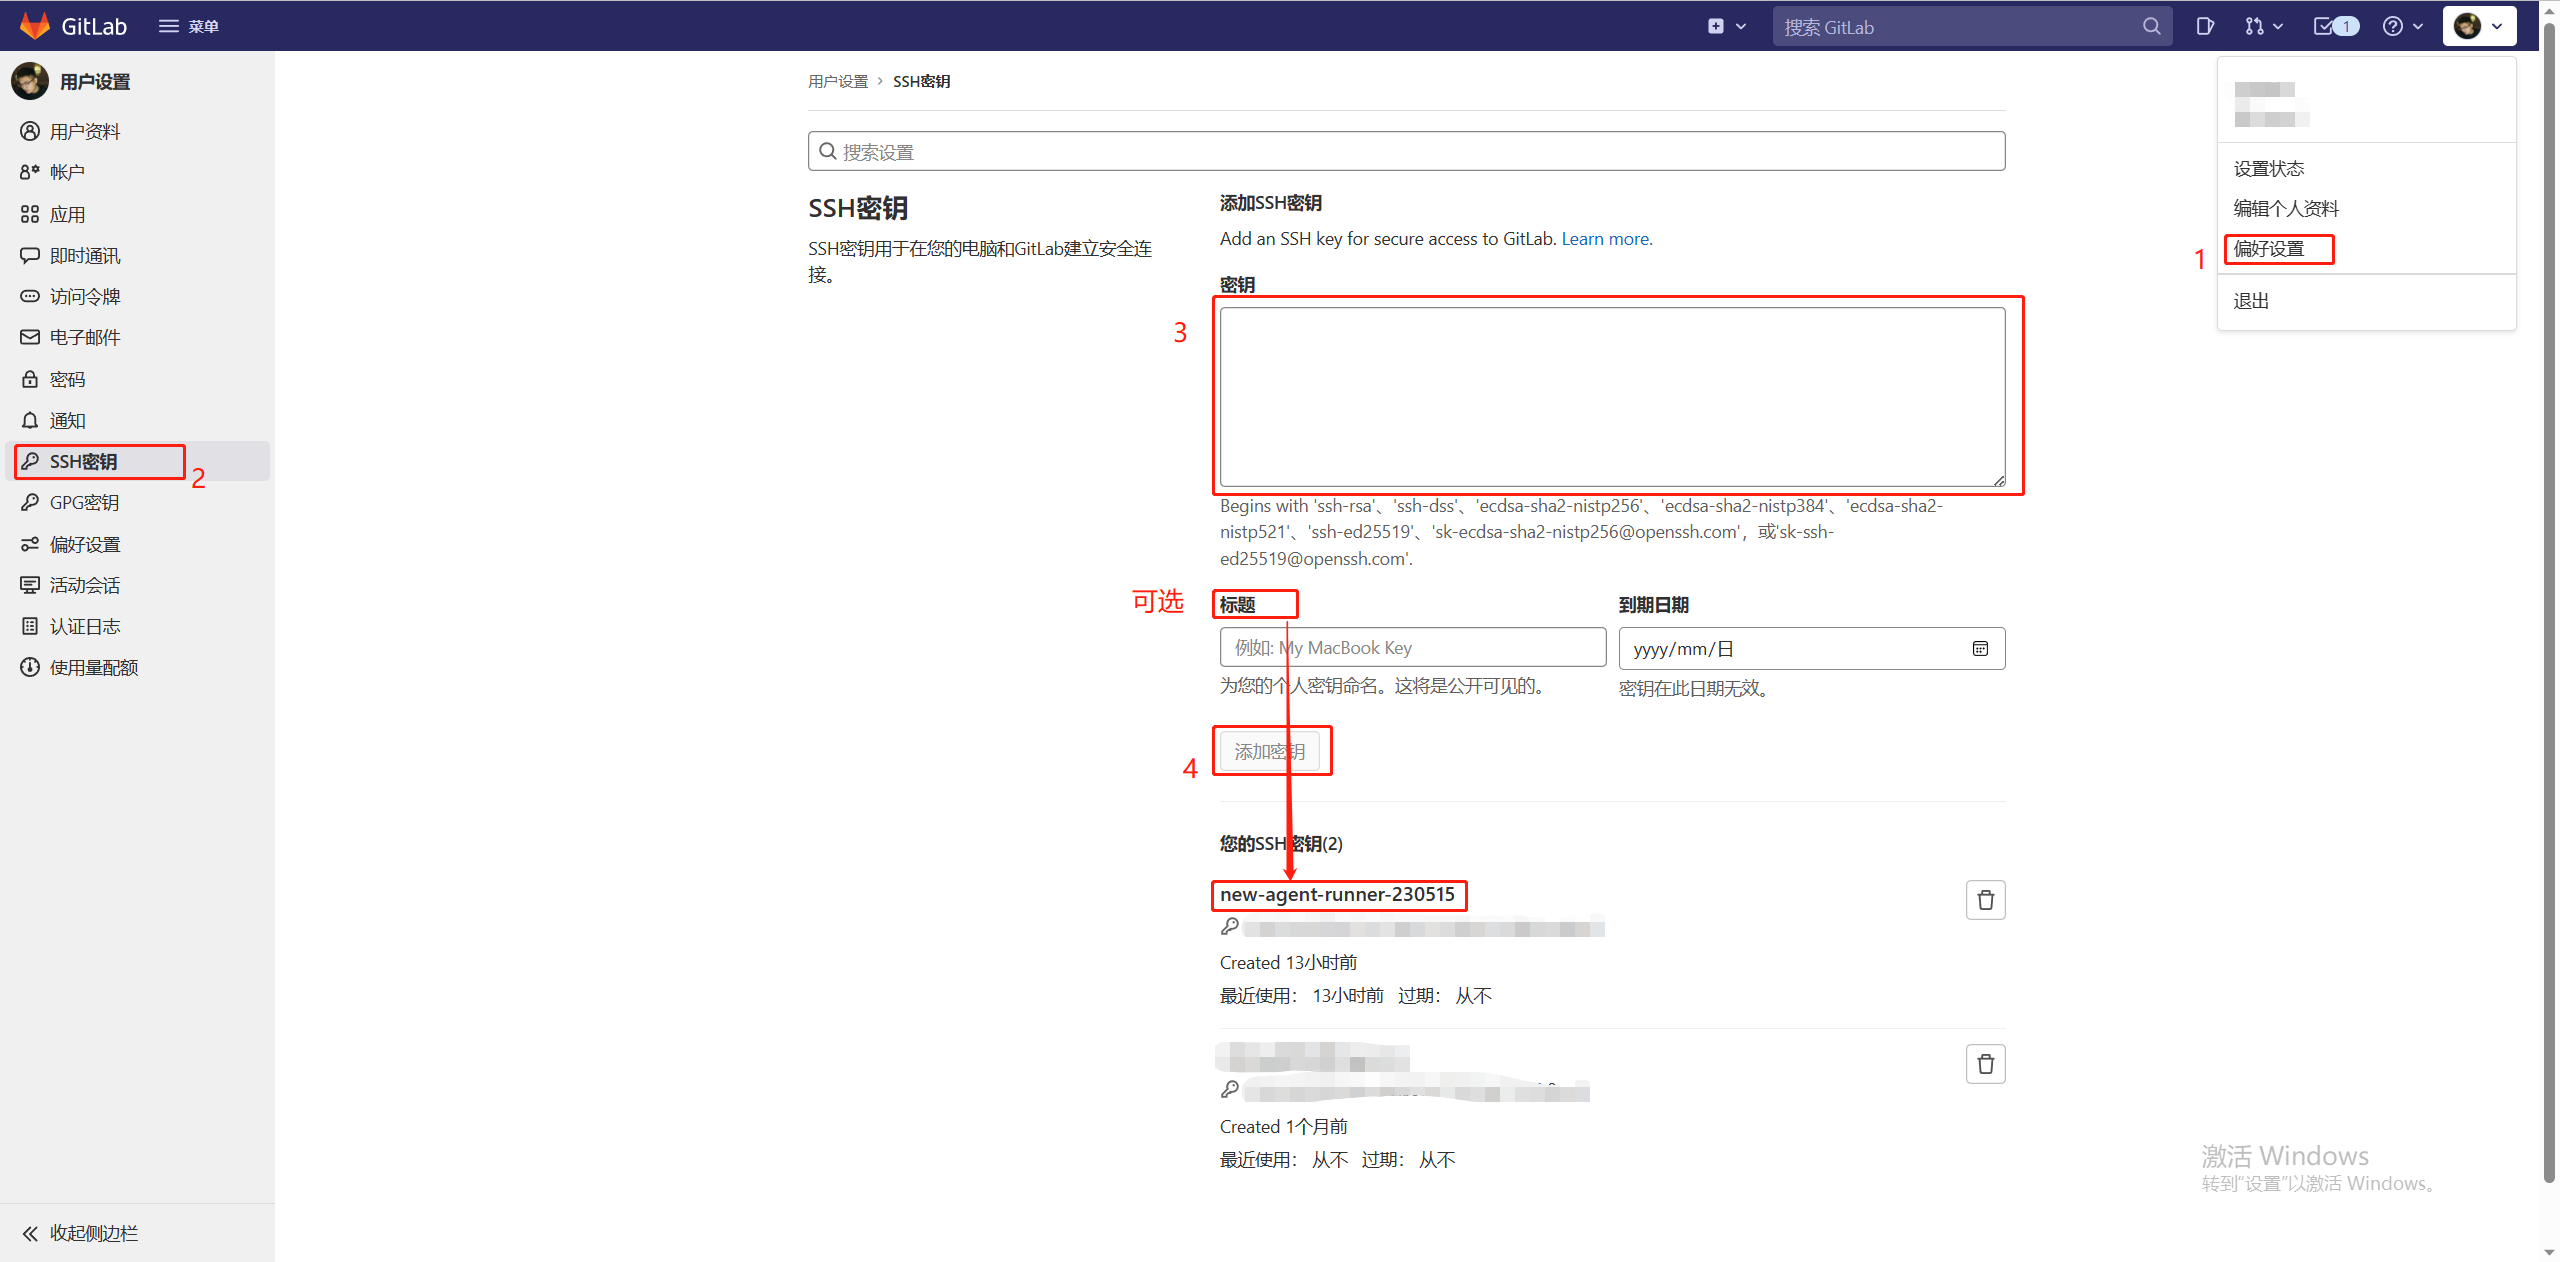The image size is (2560, 1262).
Task: Click the Learn more link
Action: tap(1606, 239)
